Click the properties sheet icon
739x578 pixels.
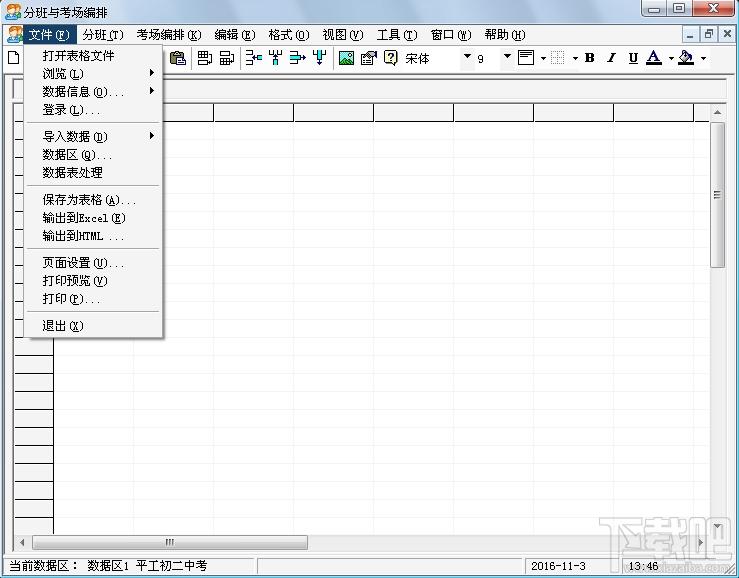coord(369,58)
